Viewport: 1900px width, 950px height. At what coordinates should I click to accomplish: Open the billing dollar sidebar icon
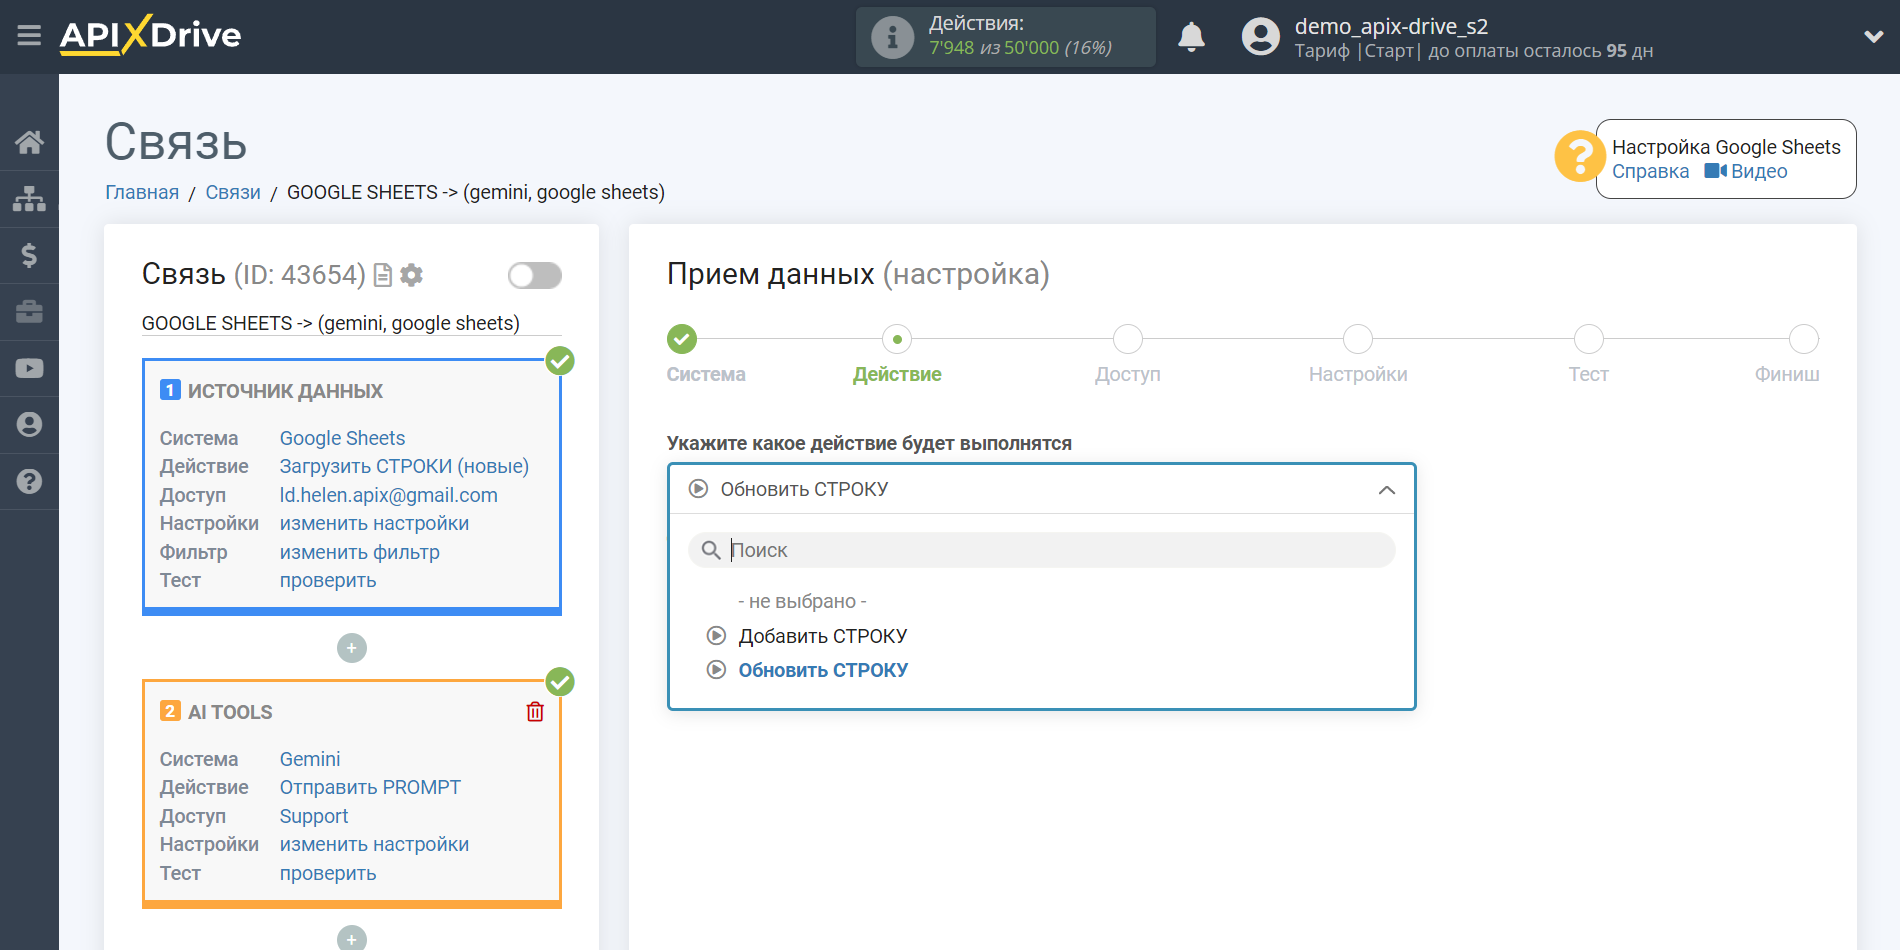coord(29,255)
